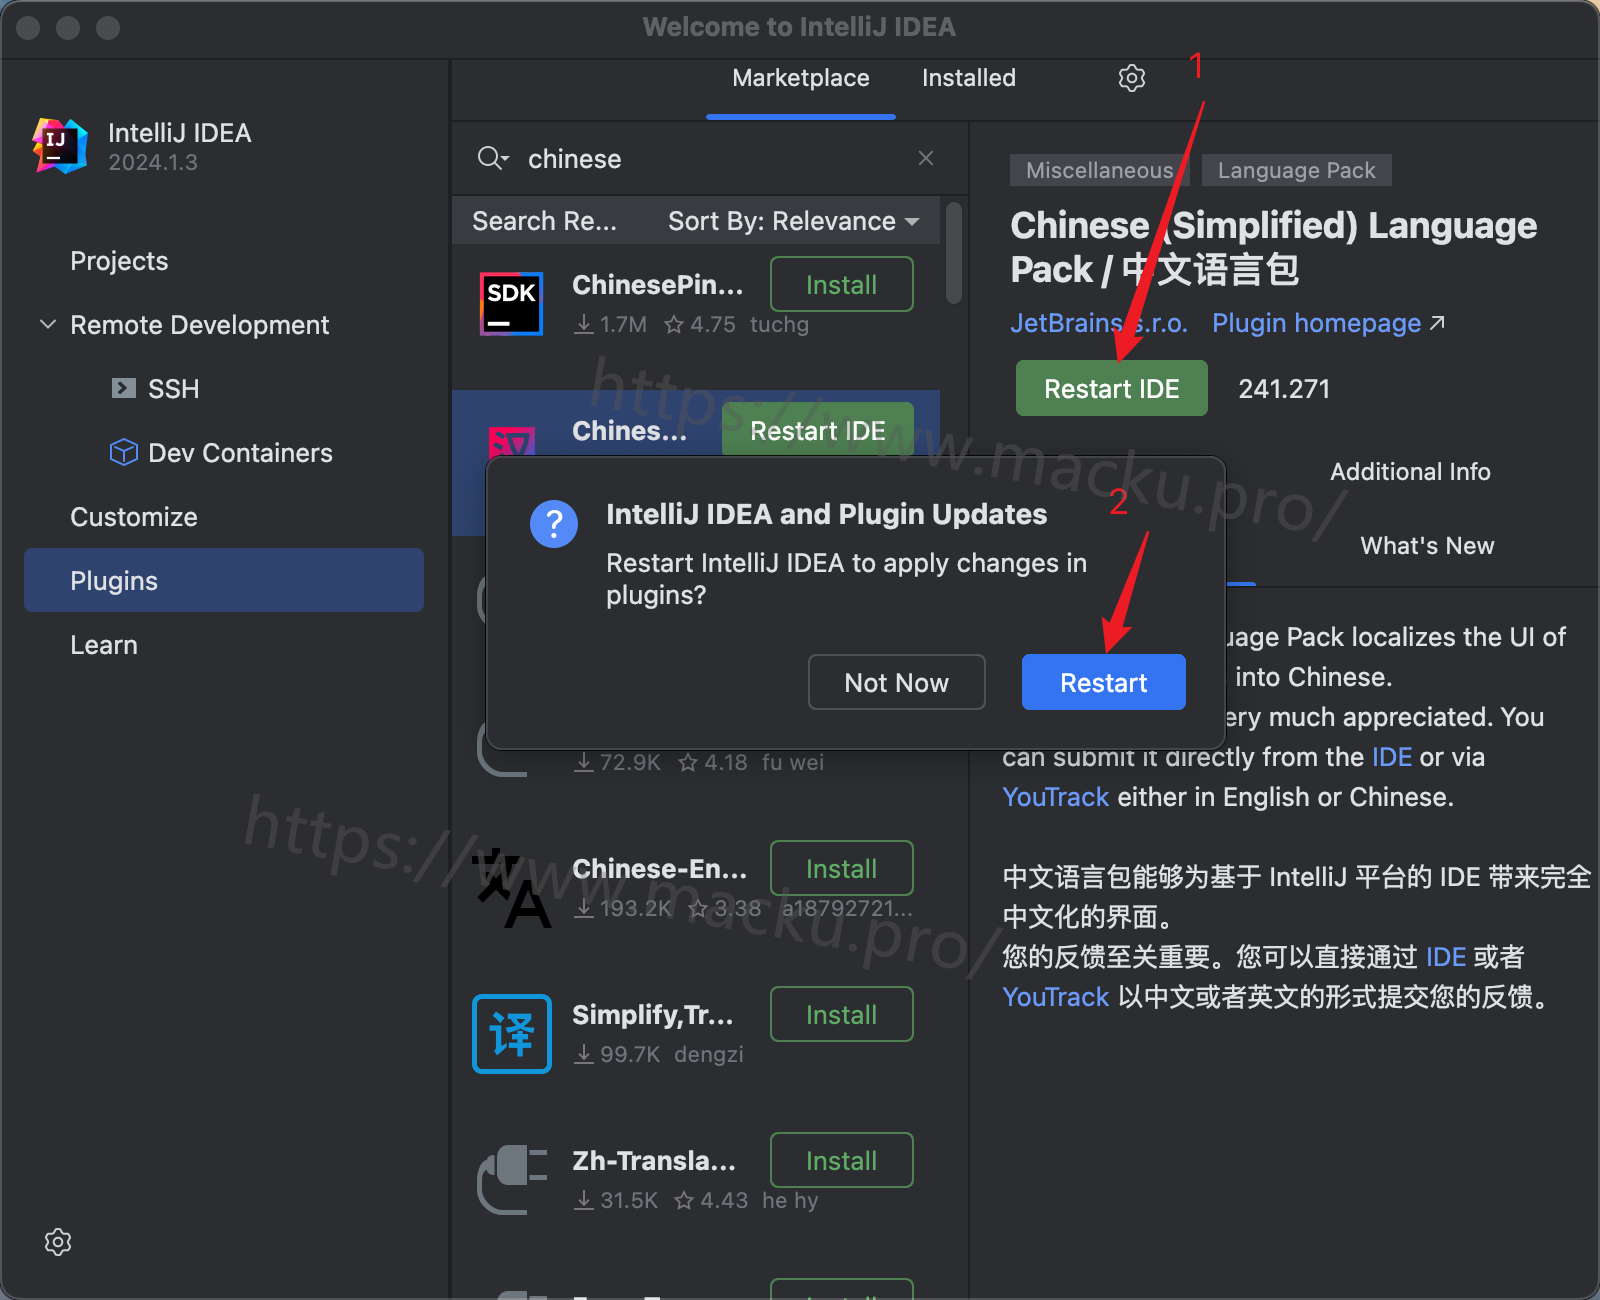Image resolution: width=1600 pixels, height=1300 pixels.
Task: Click Restart in the dialog
Action: 1103,682
